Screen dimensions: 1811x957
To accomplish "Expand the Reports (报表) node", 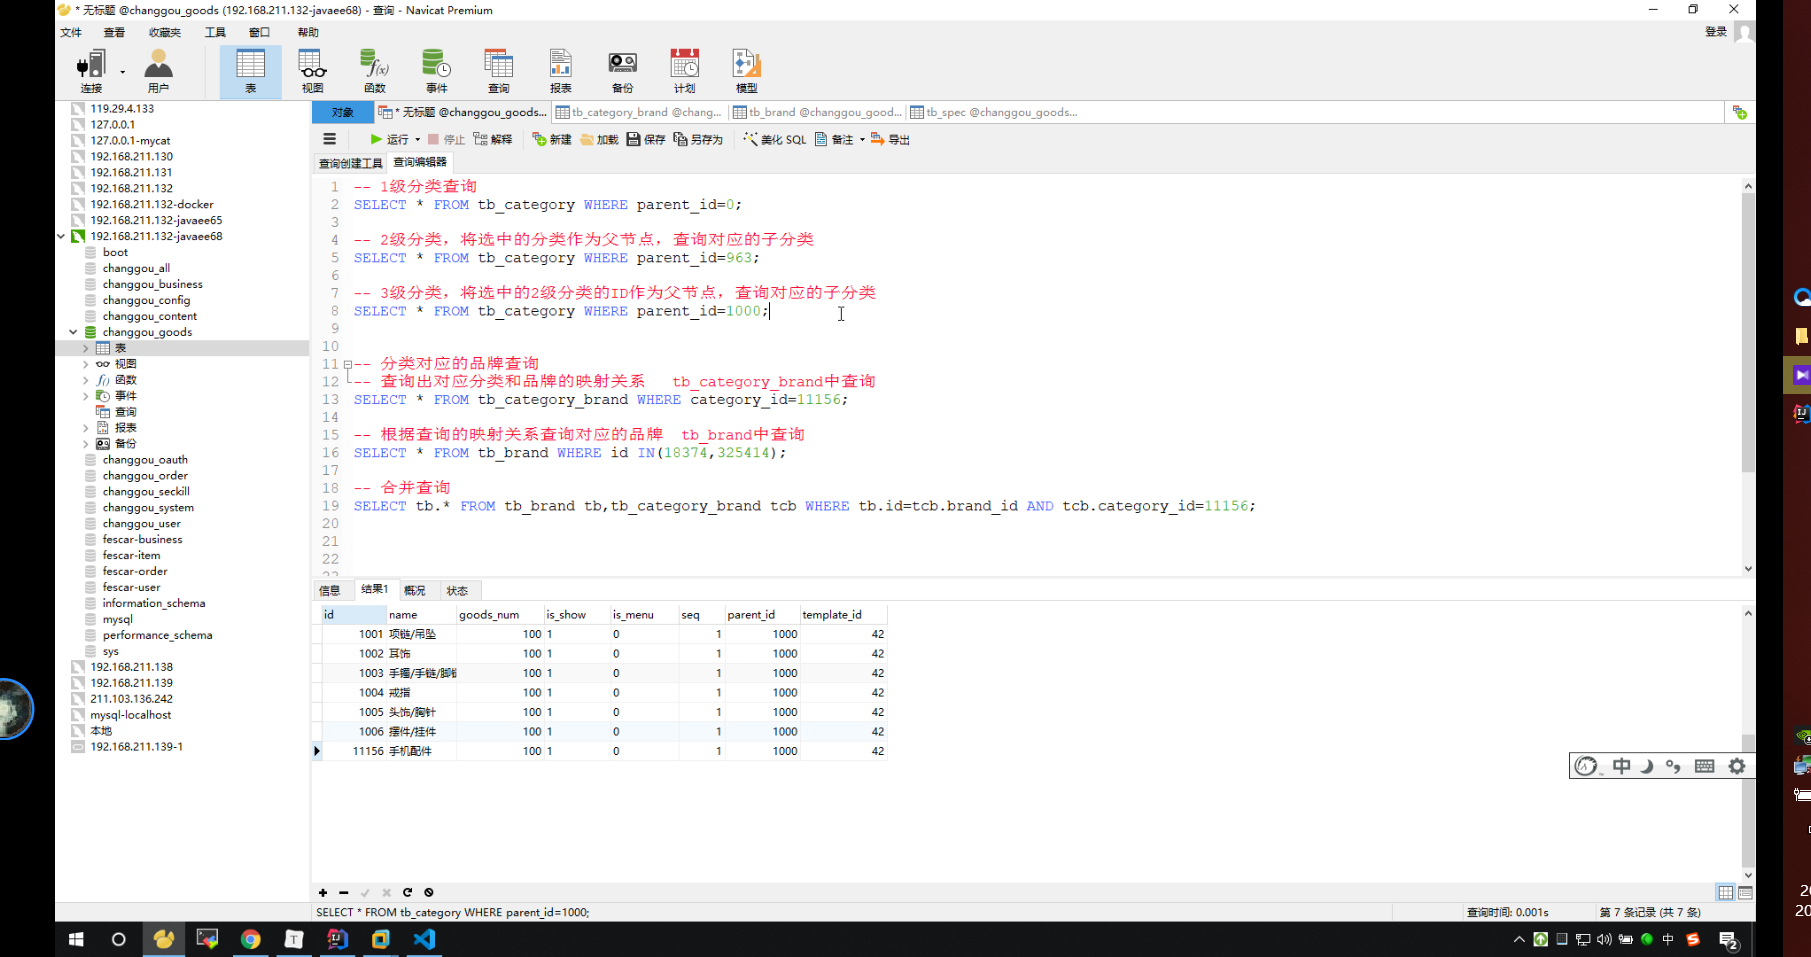I will click(86, 428).
